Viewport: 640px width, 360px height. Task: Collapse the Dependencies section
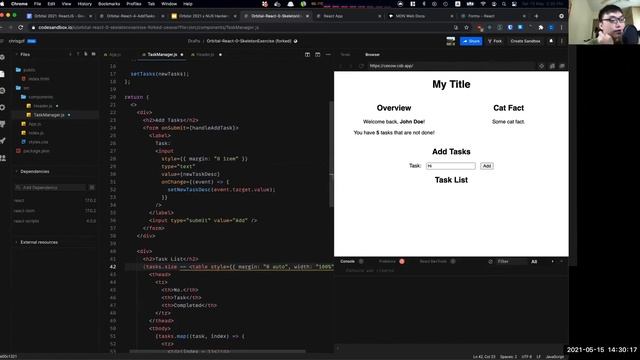point(34,171)
